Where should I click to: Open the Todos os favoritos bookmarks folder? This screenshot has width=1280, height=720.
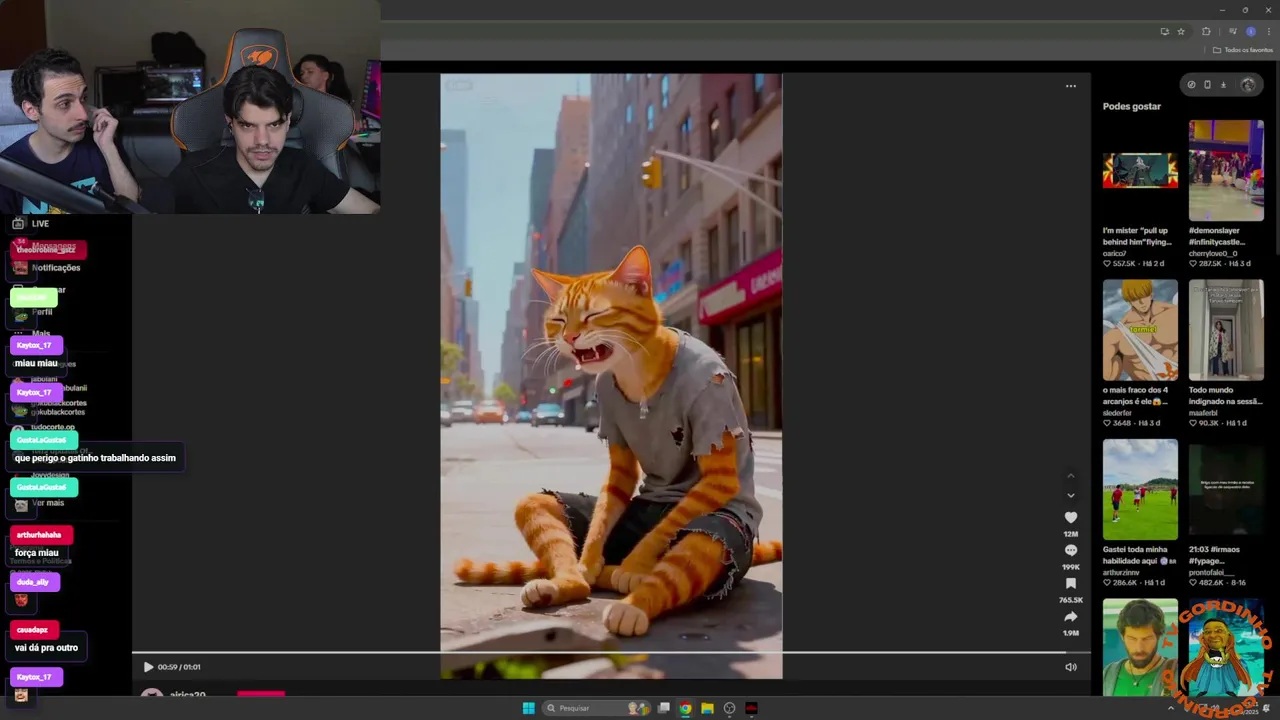pyautogui.click(x=1243, y=50)
